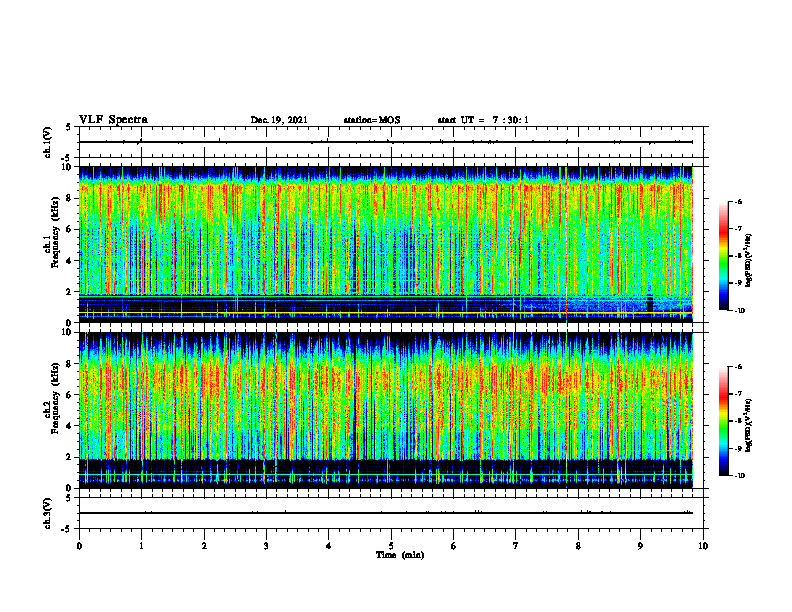The height and width of the screenshot is (612, 792).
Task: Click the '4' tick on the time axis
Action: (x=329, y=546)
